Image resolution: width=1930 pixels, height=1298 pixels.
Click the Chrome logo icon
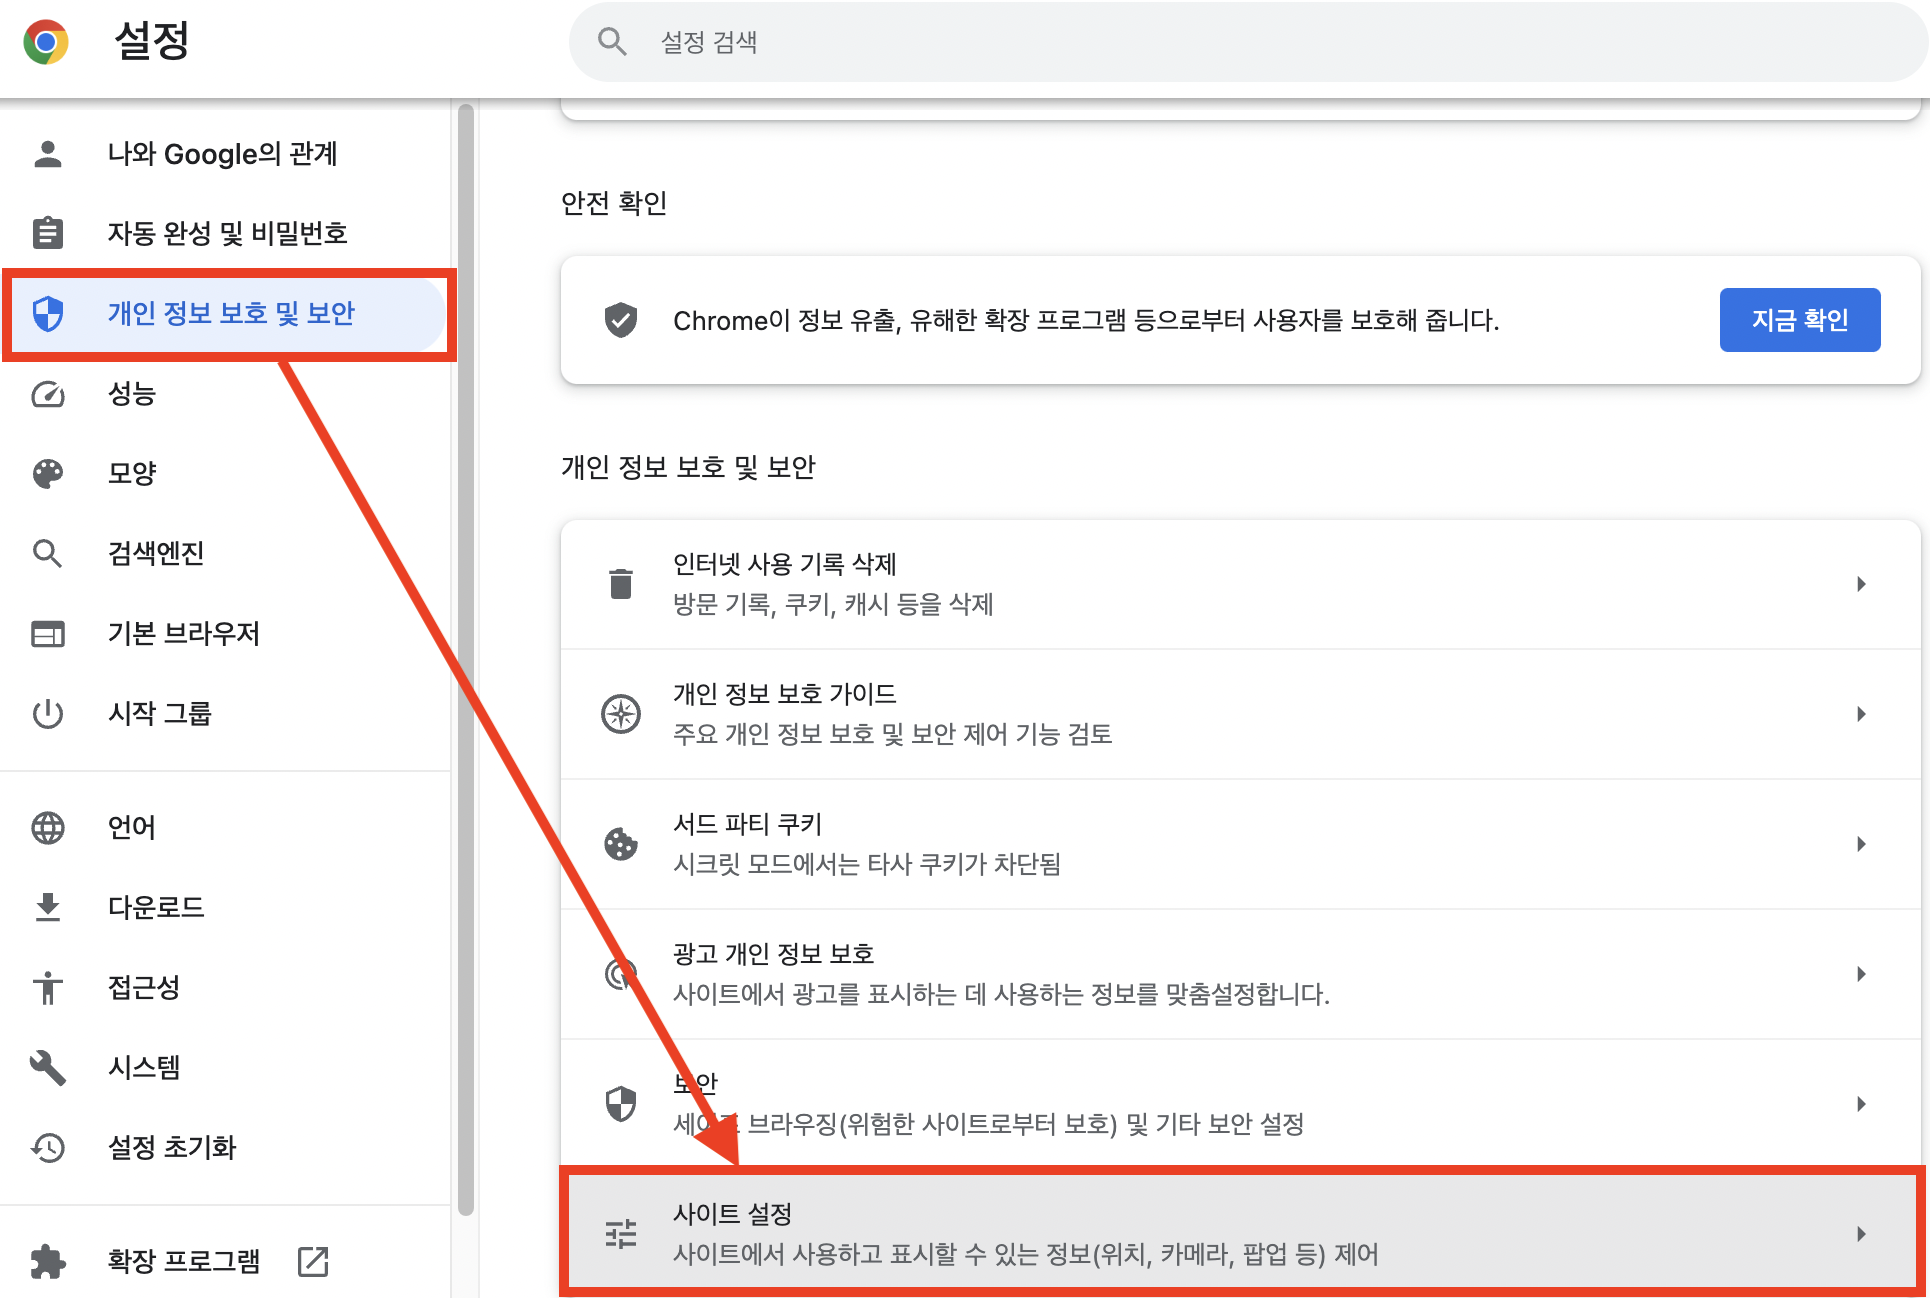tap(46, 41)
